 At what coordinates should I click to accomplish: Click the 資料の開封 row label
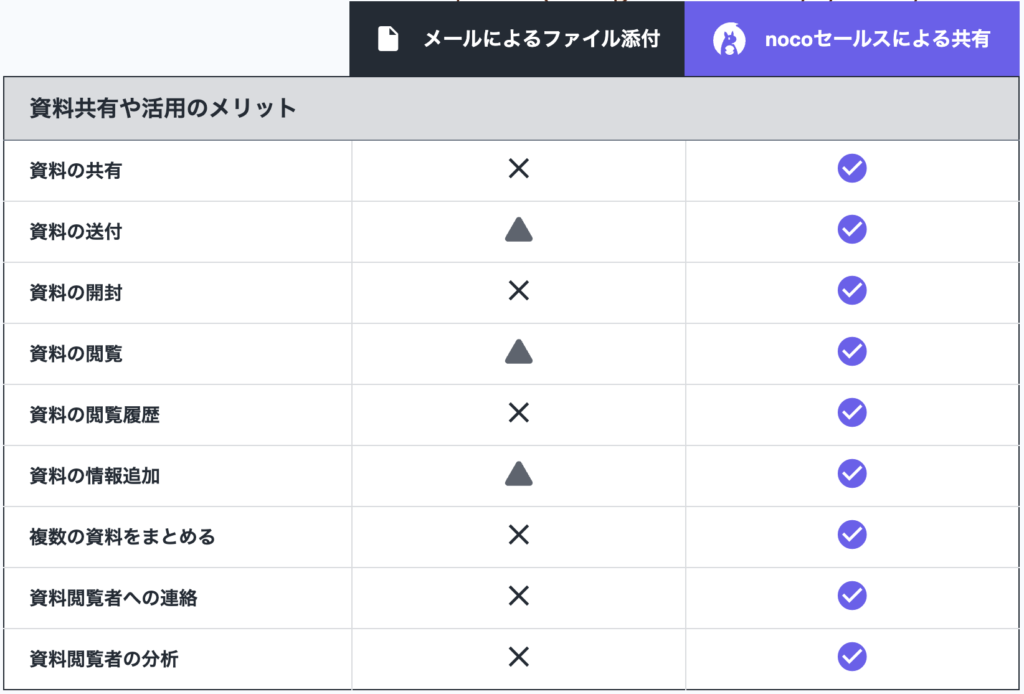point(76,292)
